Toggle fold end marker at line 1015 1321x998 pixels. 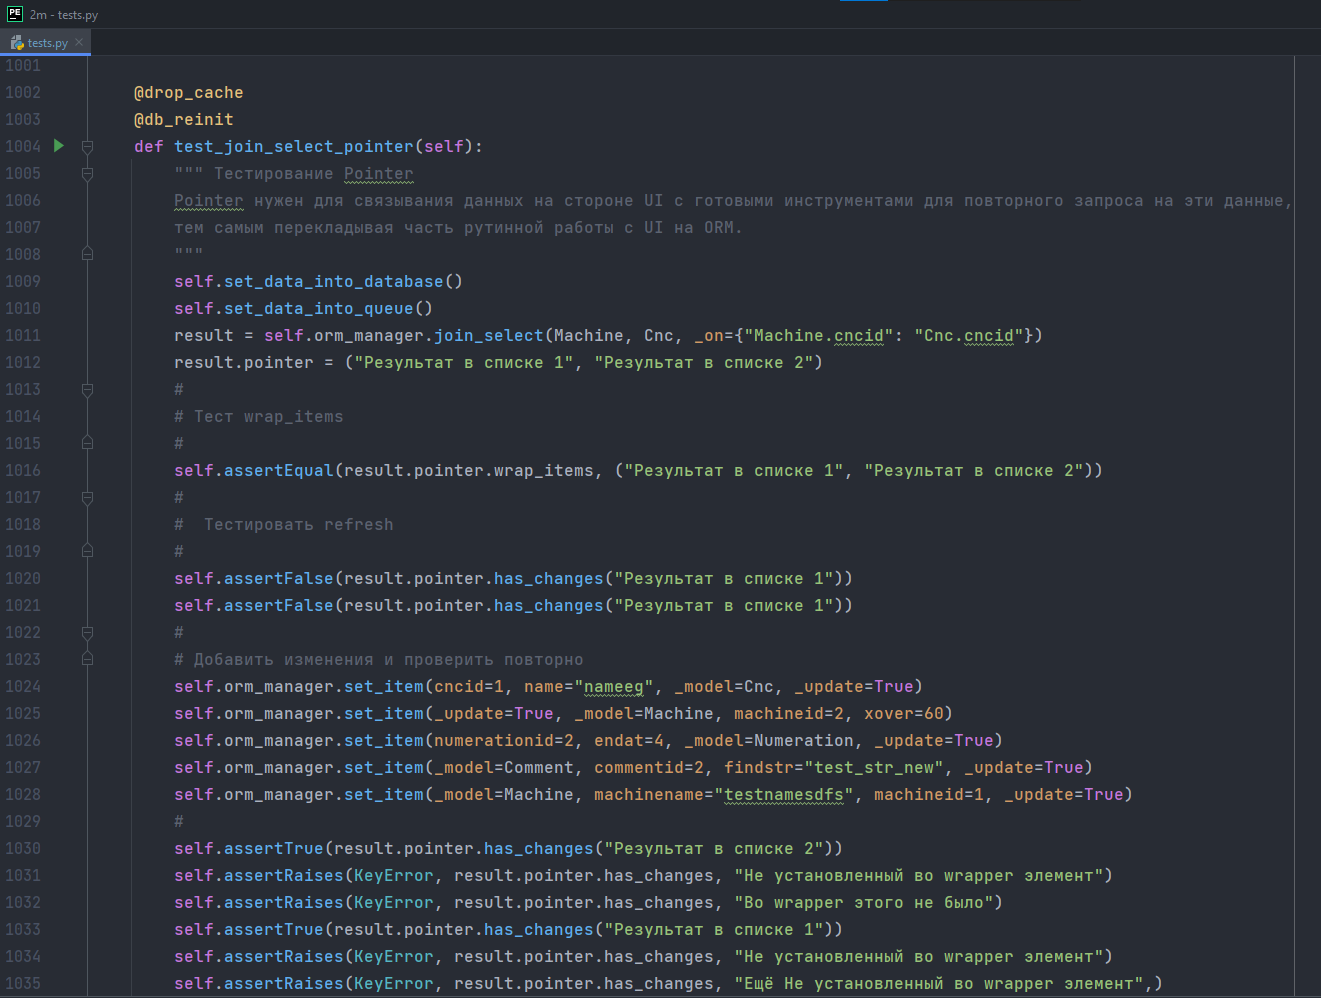pyautogui.click(x=87, y=444)
